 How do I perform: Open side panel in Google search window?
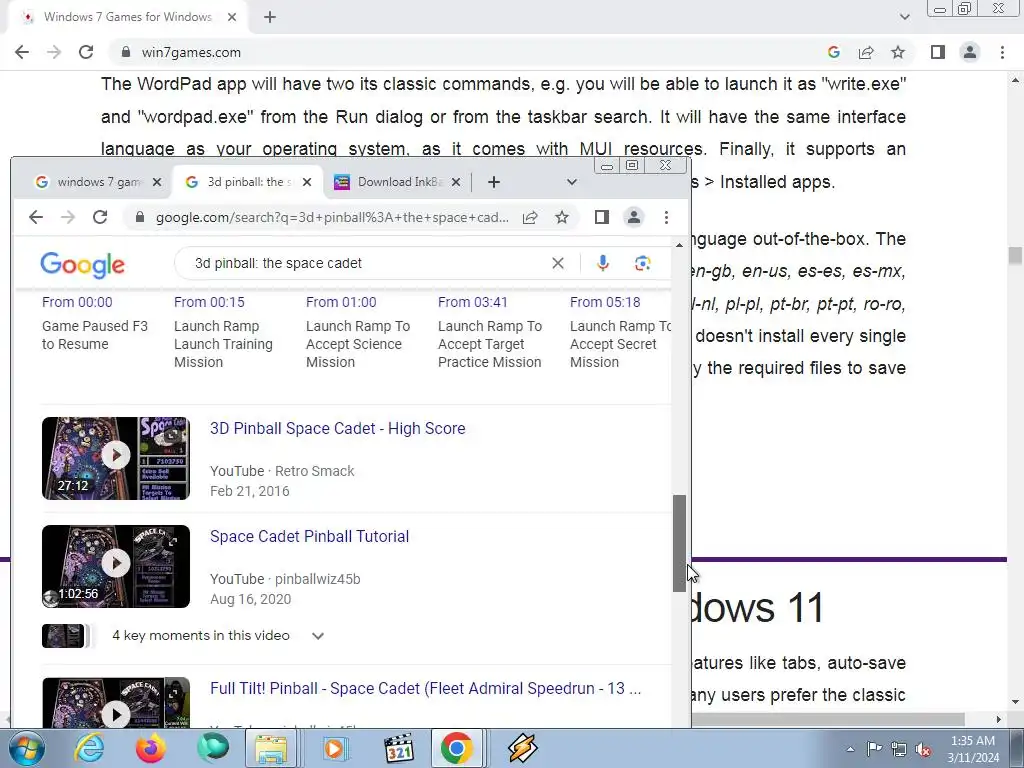(x=601, y=217)
